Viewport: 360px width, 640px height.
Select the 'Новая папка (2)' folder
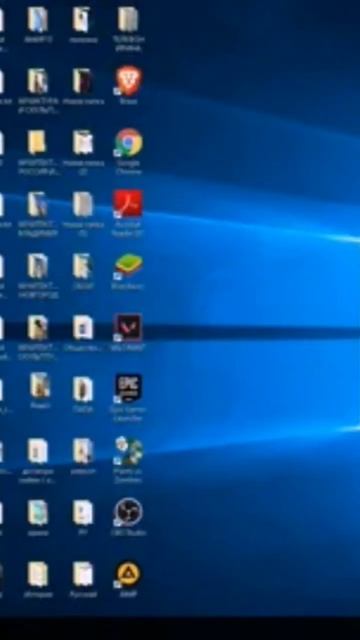pyautogui.click(x=83, y=143)
